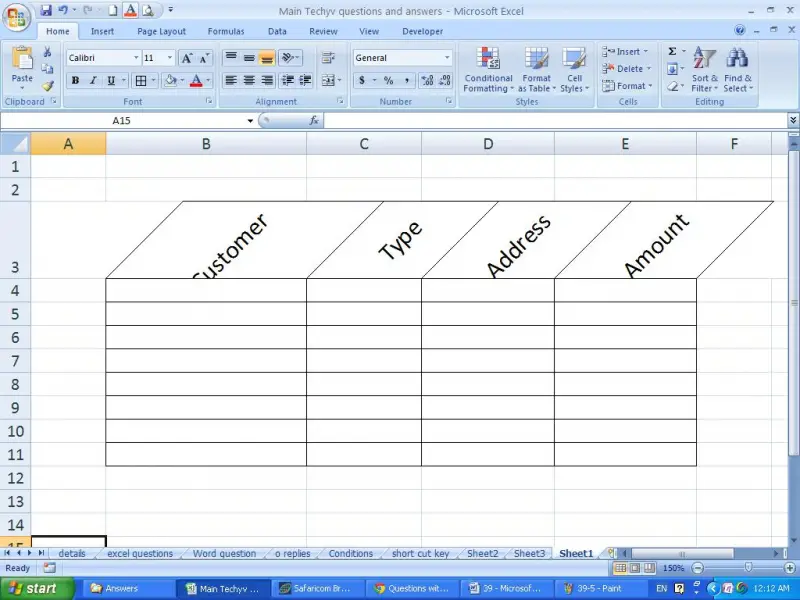Expand Cell Styles gallery

coord(574,70)
